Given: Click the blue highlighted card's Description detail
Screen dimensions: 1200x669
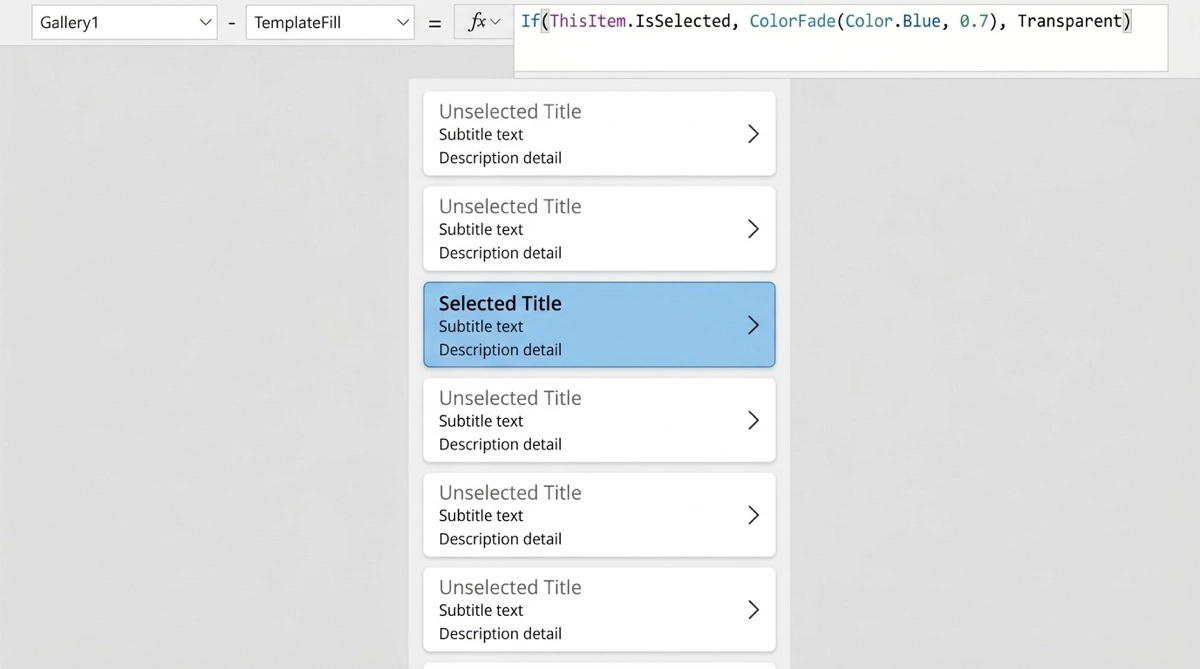Looking at the screenshot, I should tap(500, 350).
